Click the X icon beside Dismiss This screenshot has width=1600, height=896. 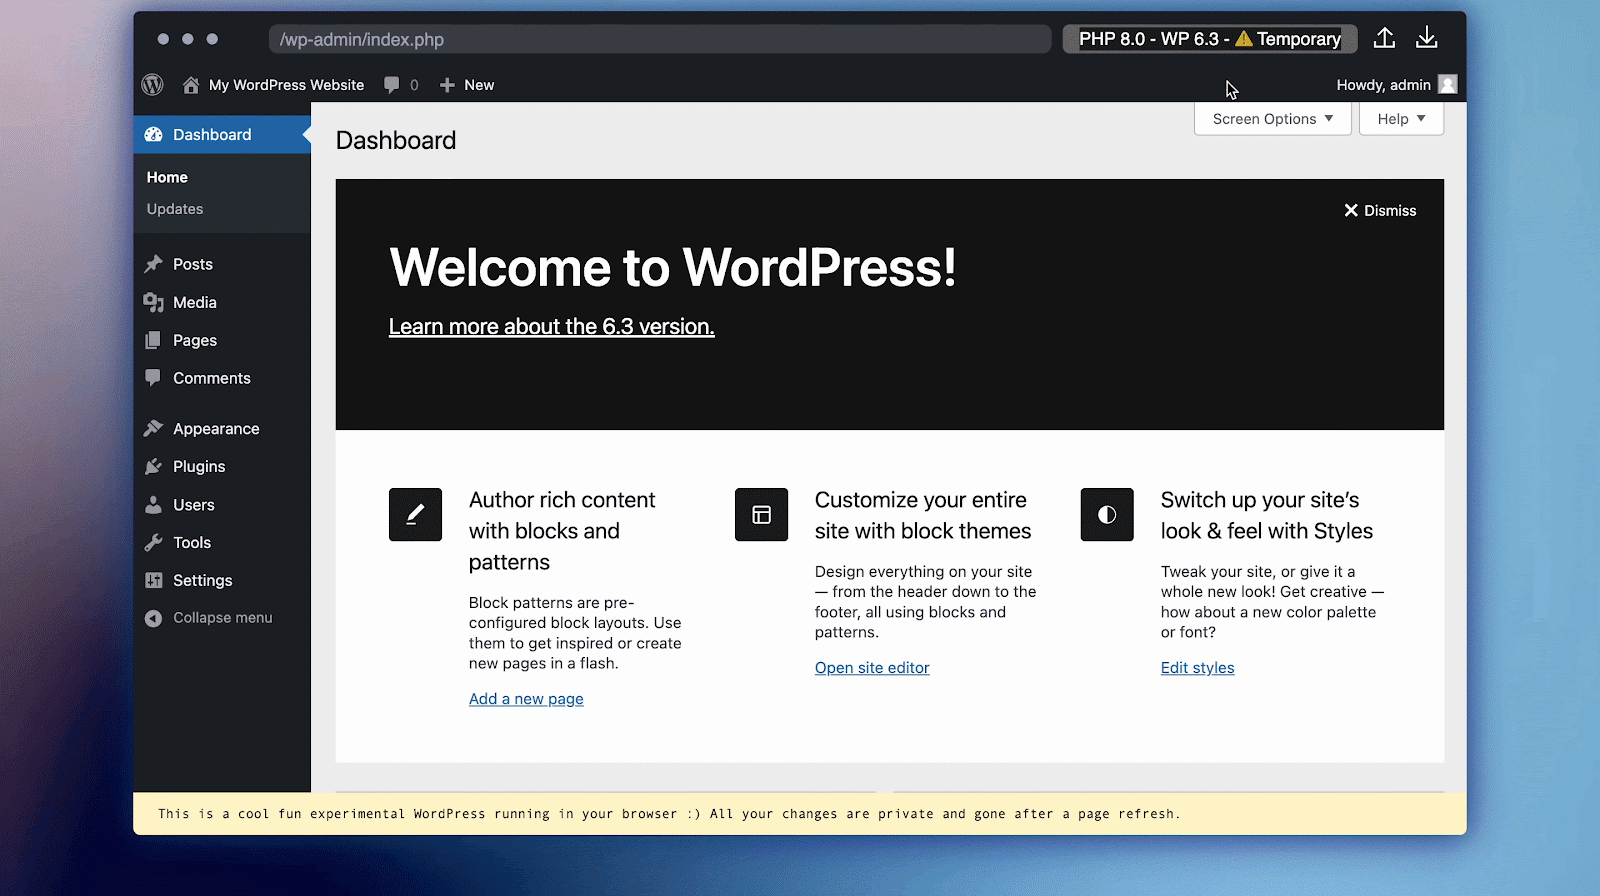(1351, 210)
